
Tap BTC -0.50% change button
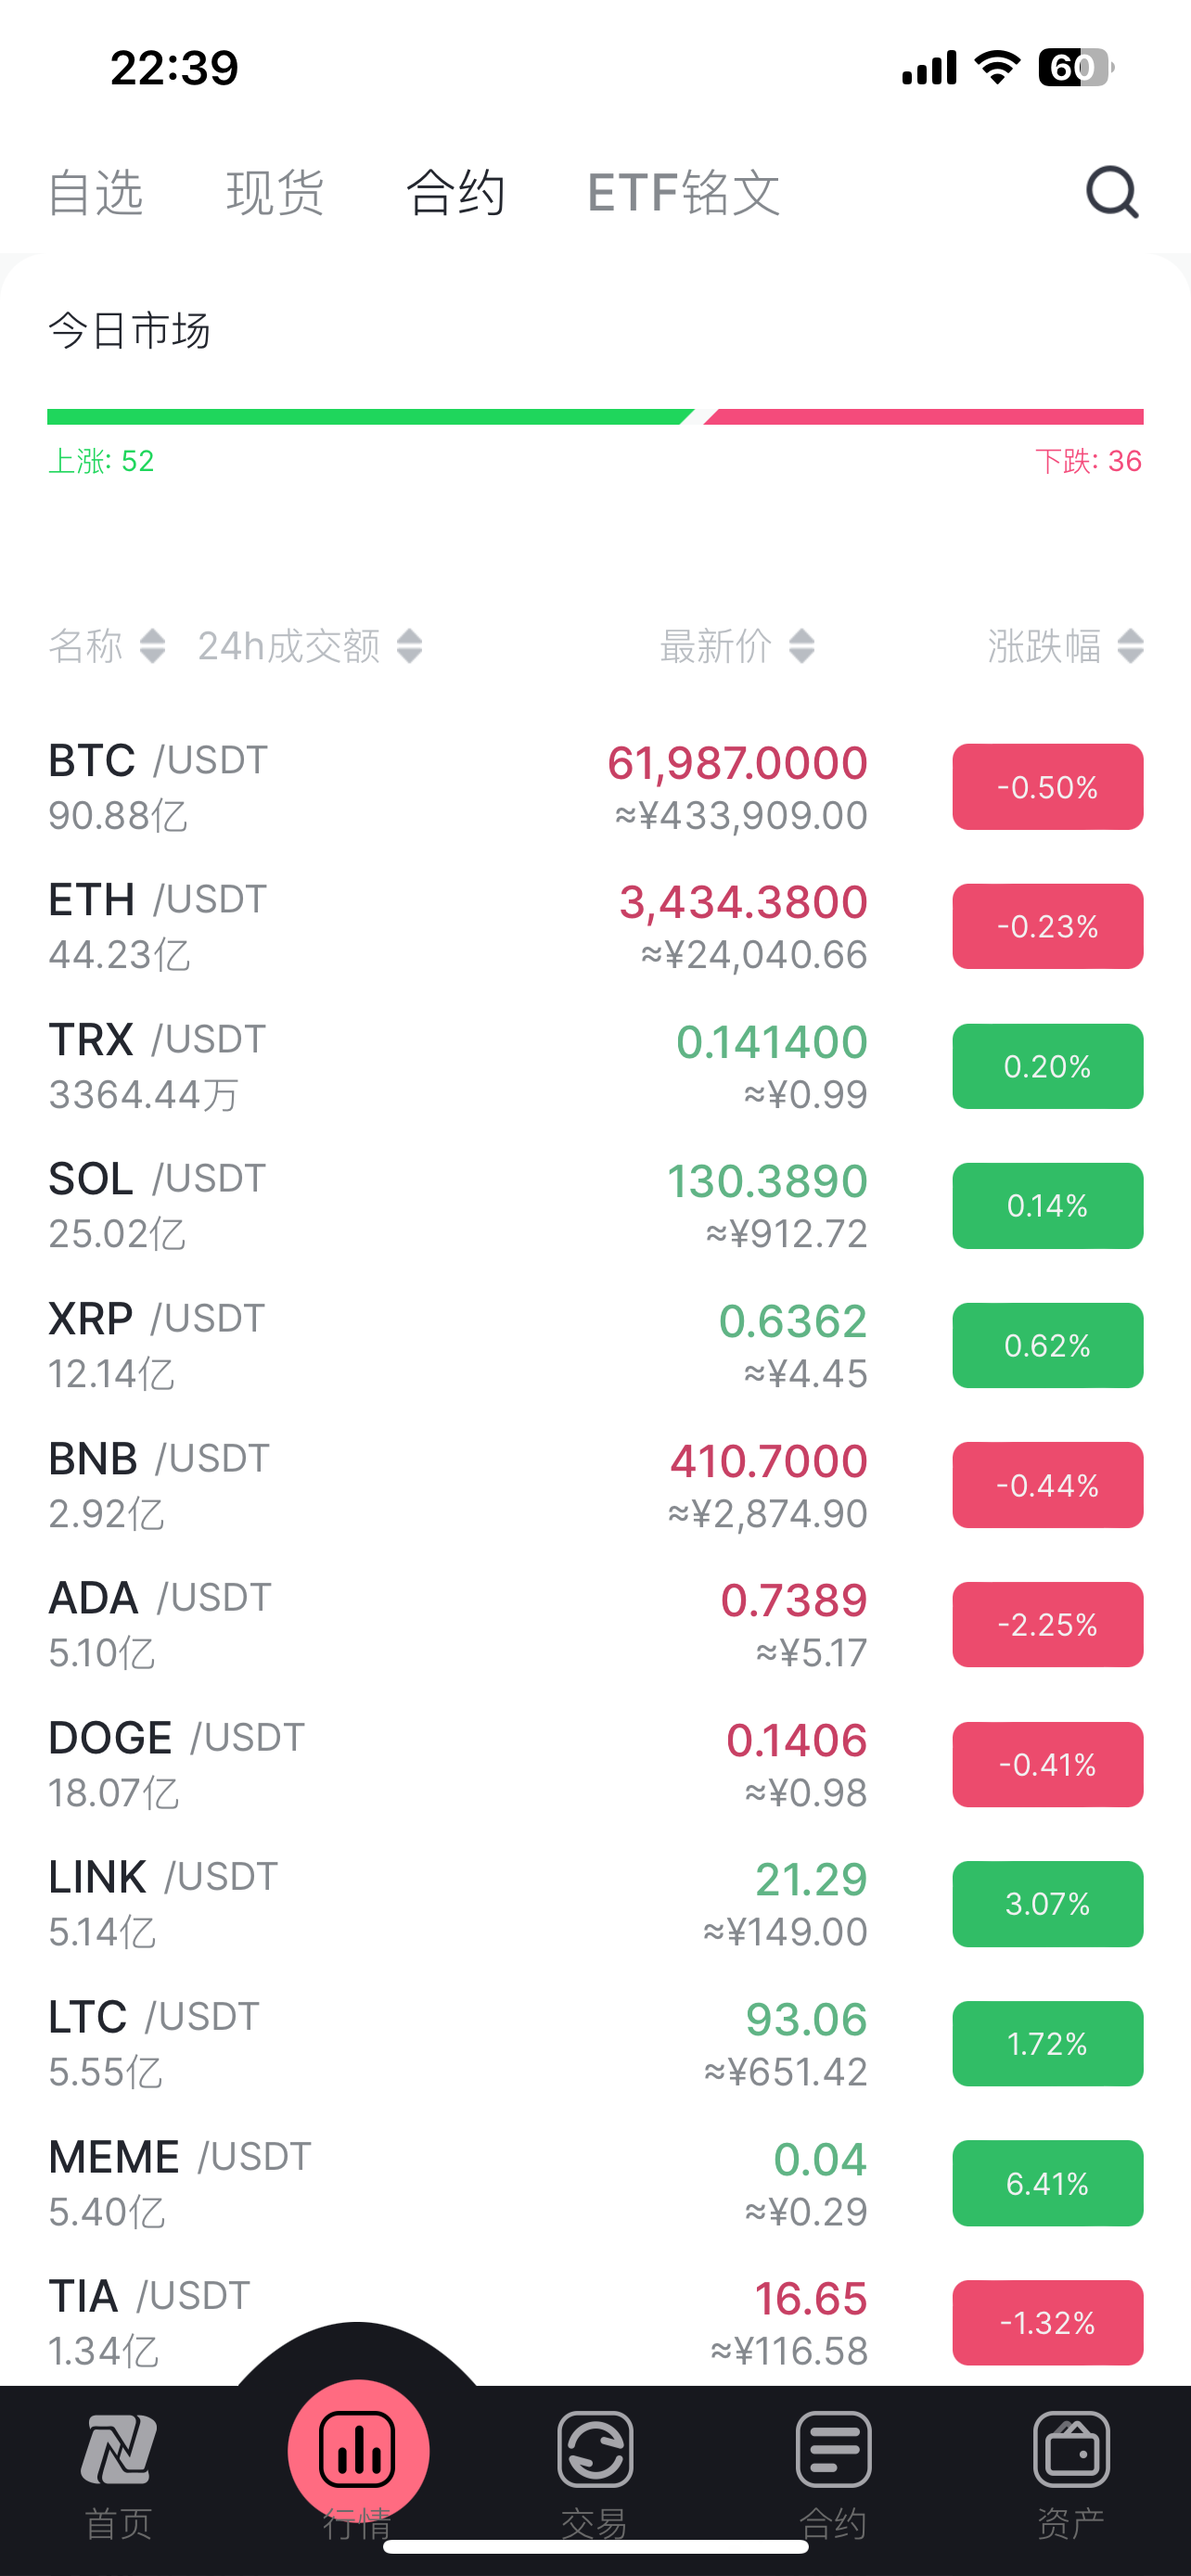tap(1047, 787)
